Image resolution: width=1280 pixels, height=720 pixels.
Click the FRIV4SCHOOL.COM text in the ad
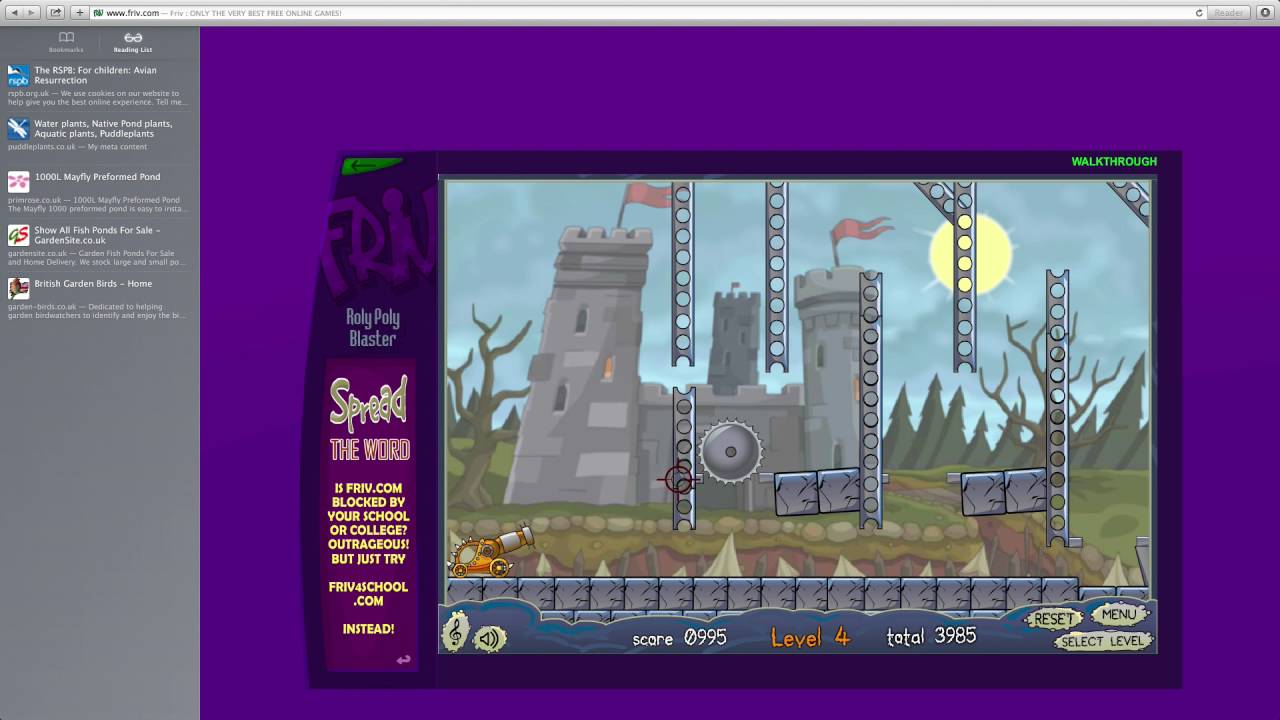[x=368, y=594]
